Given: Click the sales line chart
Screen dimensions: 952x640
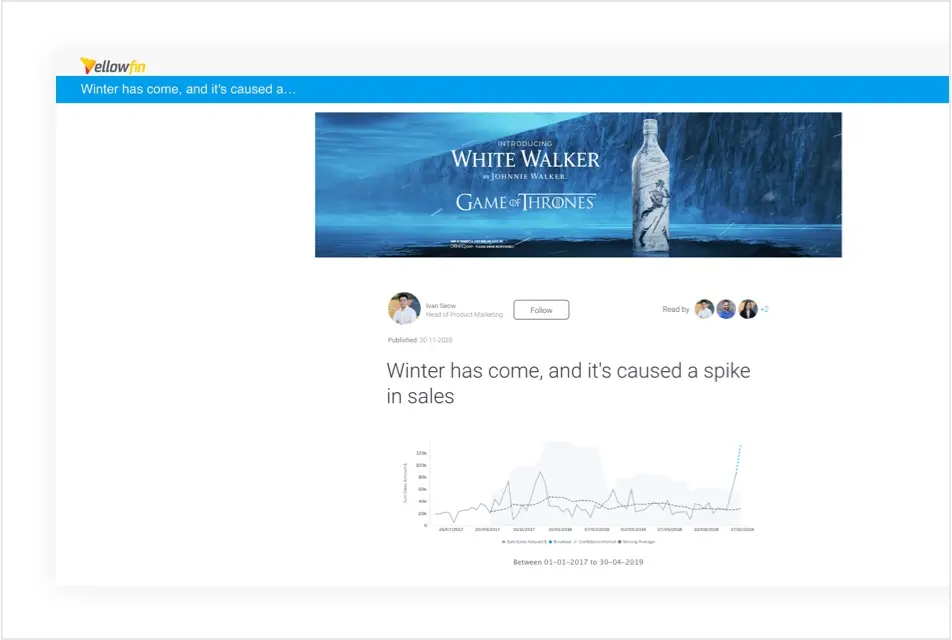Looking at the screenshot, I should coord(580,486).
